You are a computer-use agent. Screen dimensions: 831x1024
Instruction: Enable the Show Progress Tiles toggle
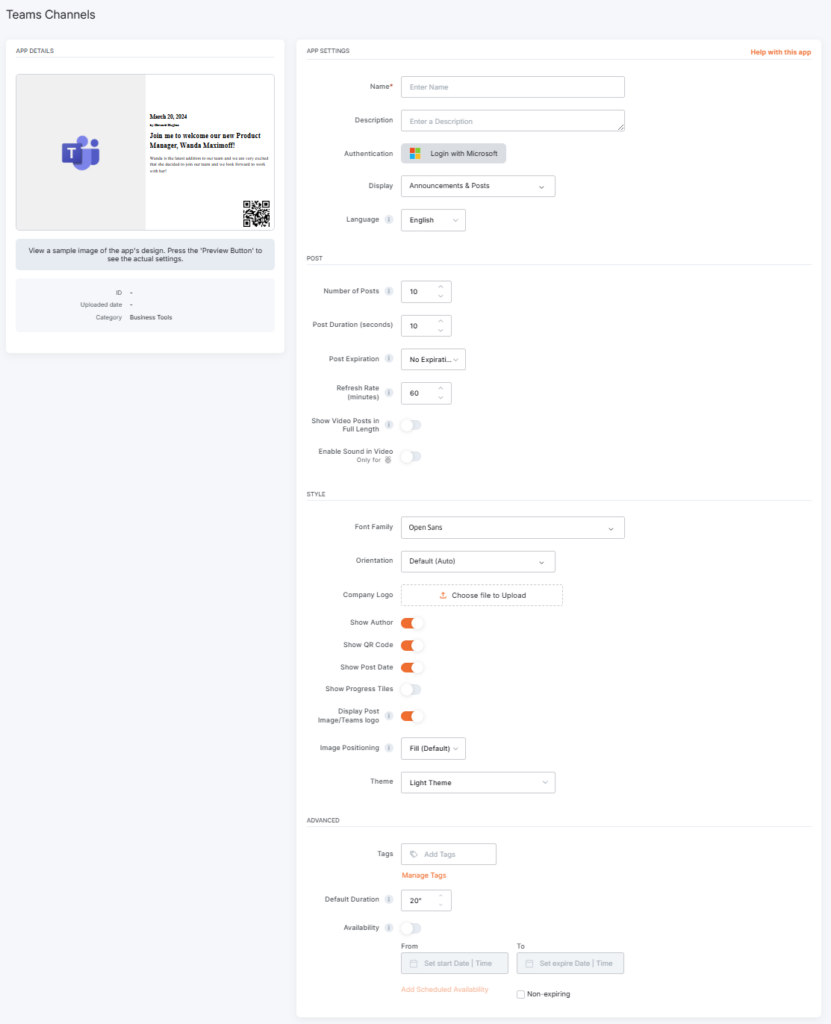pyautogui.click(x=410, y=689)
